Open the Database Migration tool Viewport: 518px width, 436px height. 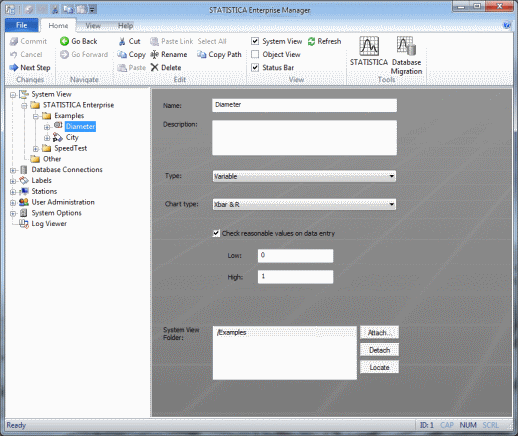click(x=406, y=55)
